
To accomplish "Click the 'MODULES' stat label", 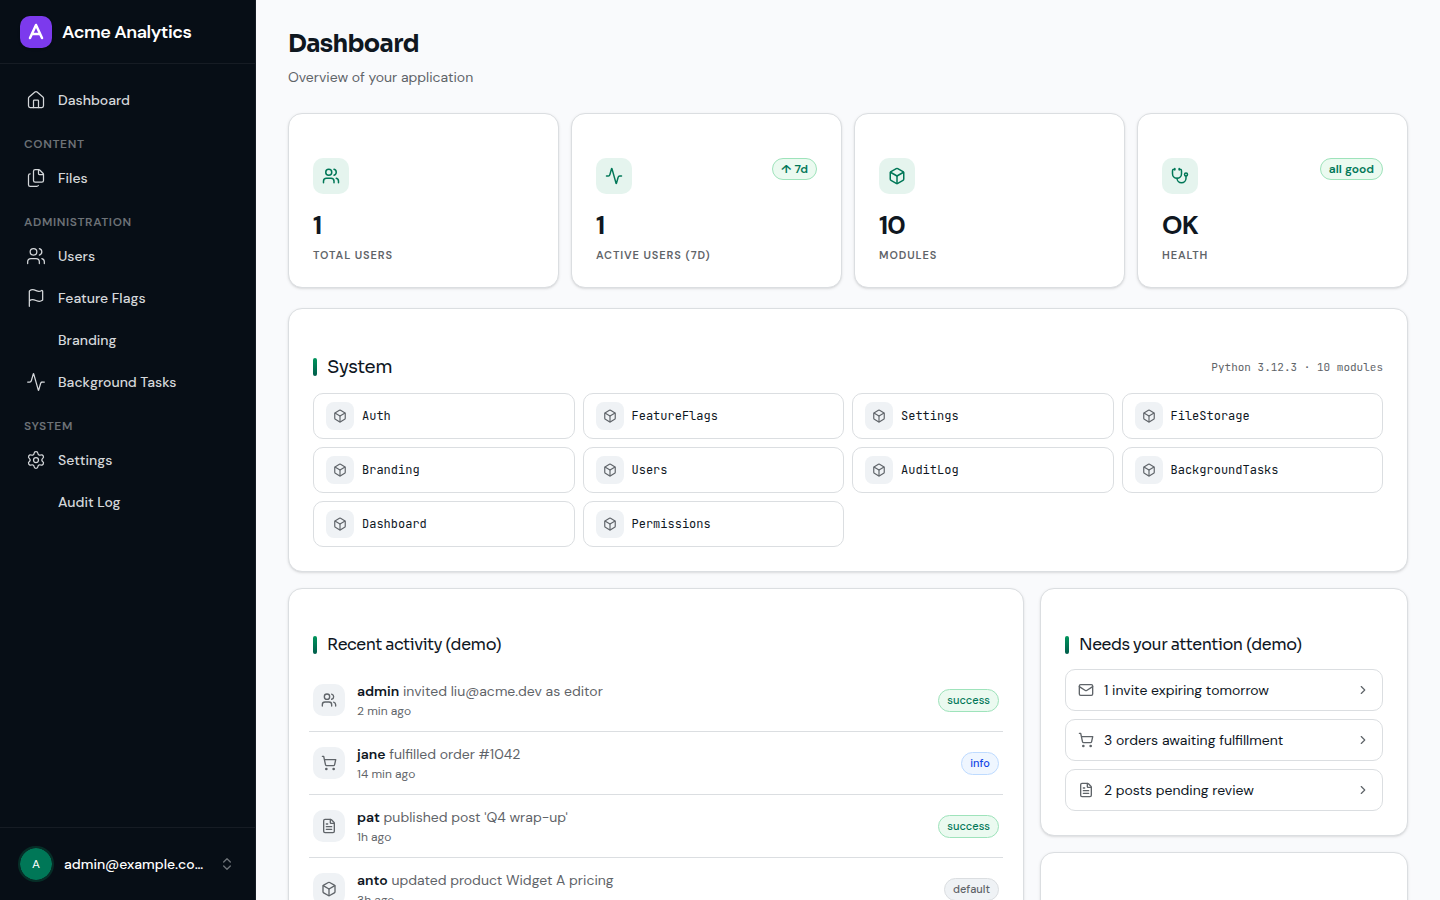I will (x=908, y=256).
